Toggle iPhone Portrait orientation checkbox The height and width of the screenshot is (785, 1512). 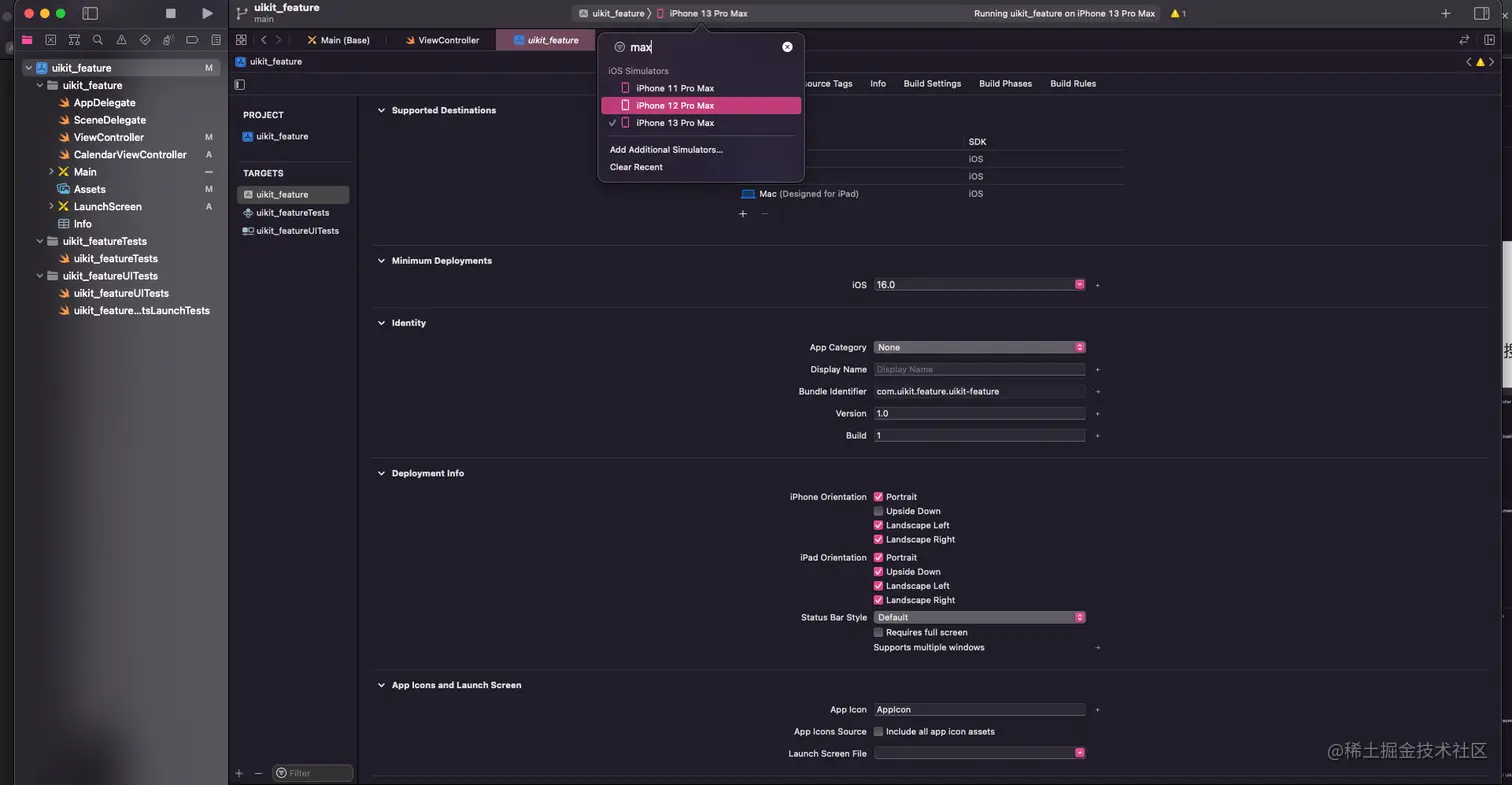(878, 497)
